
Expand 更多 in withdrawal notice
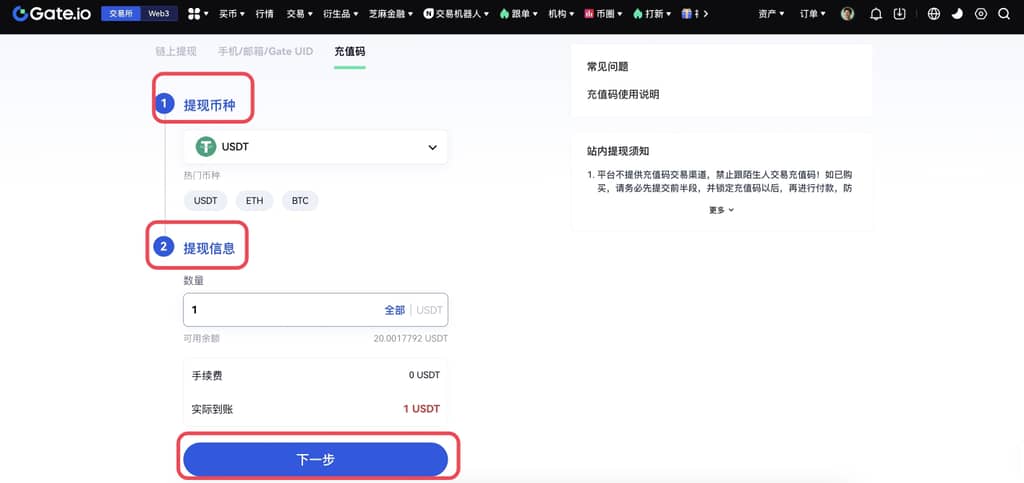(x=721, y=210)
